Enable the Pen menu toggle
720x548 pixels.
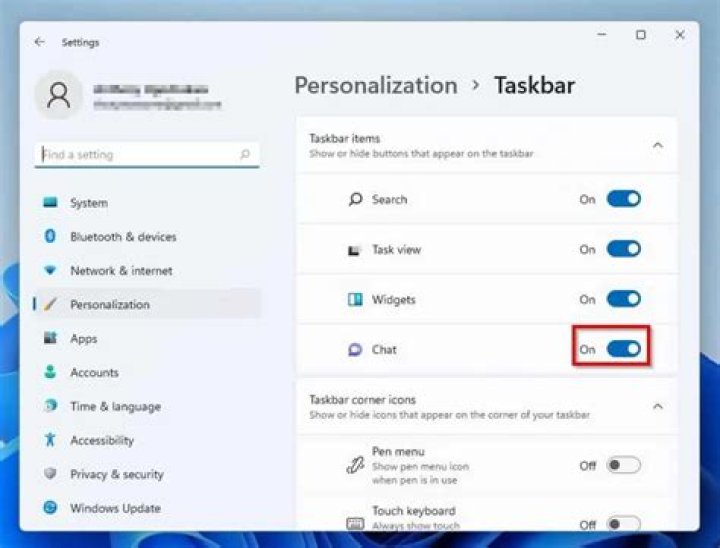pos(623,465)
